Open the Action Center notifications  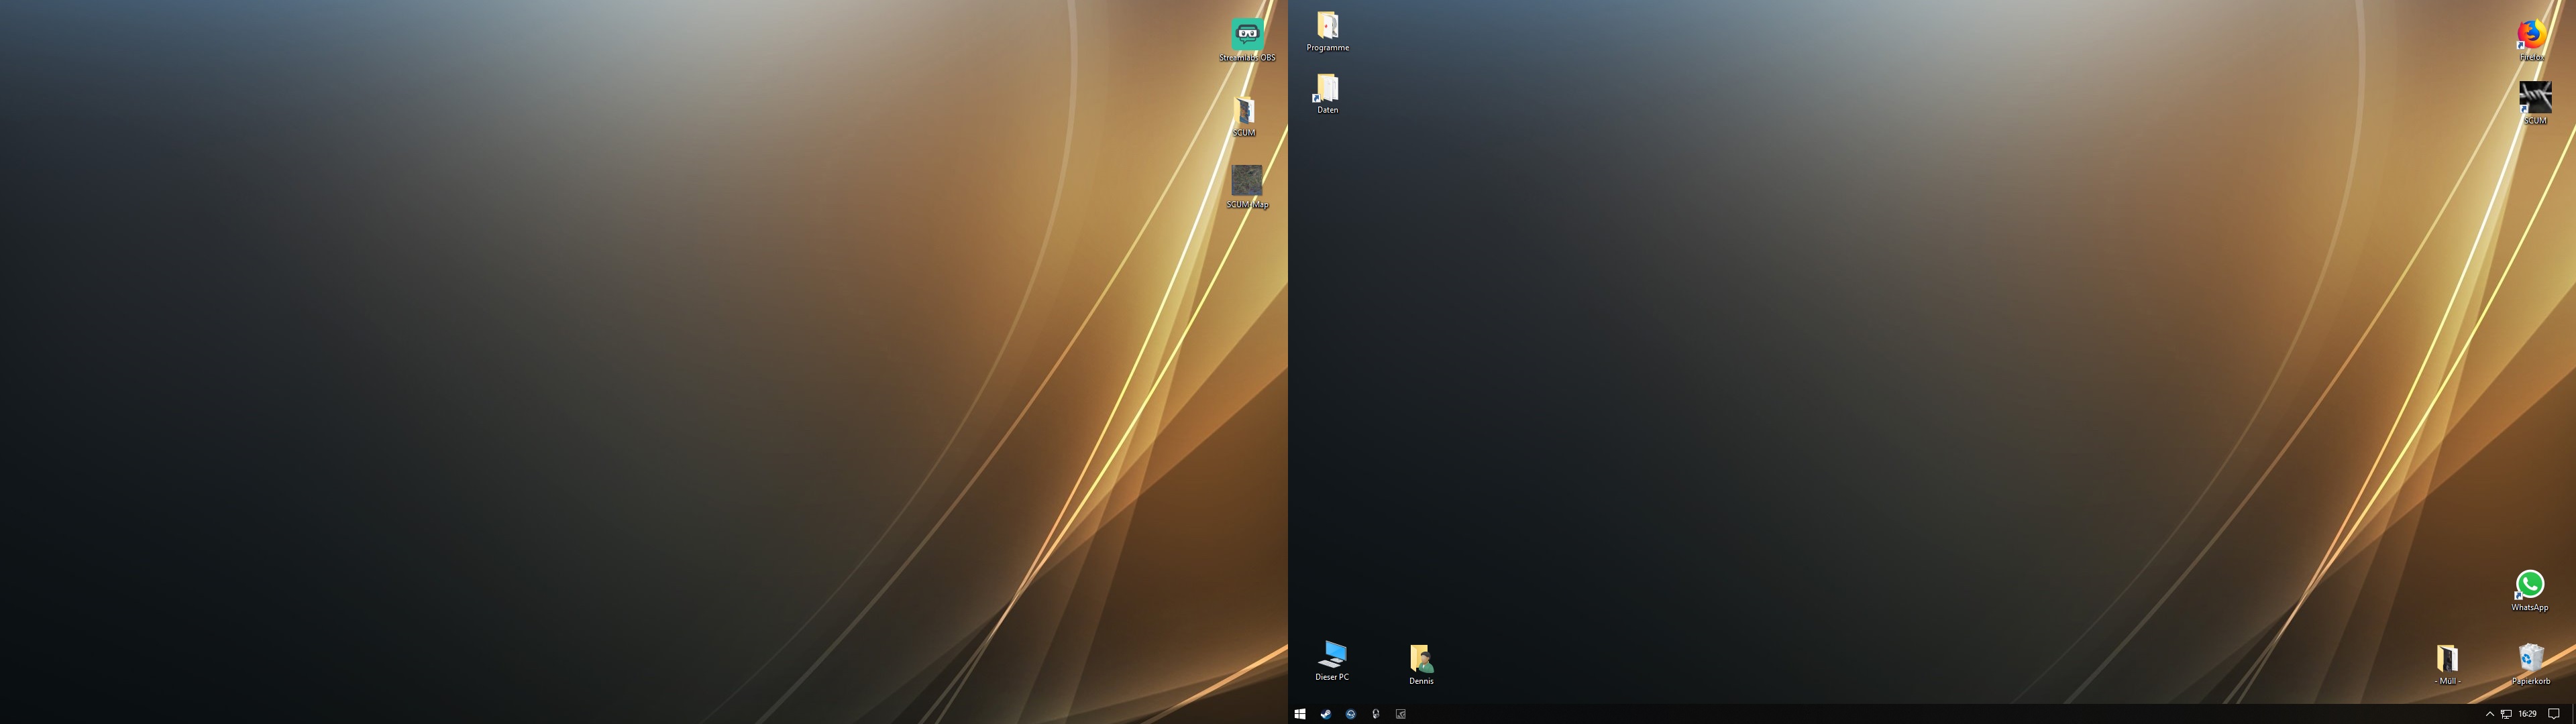click(x=2553, y=714)
